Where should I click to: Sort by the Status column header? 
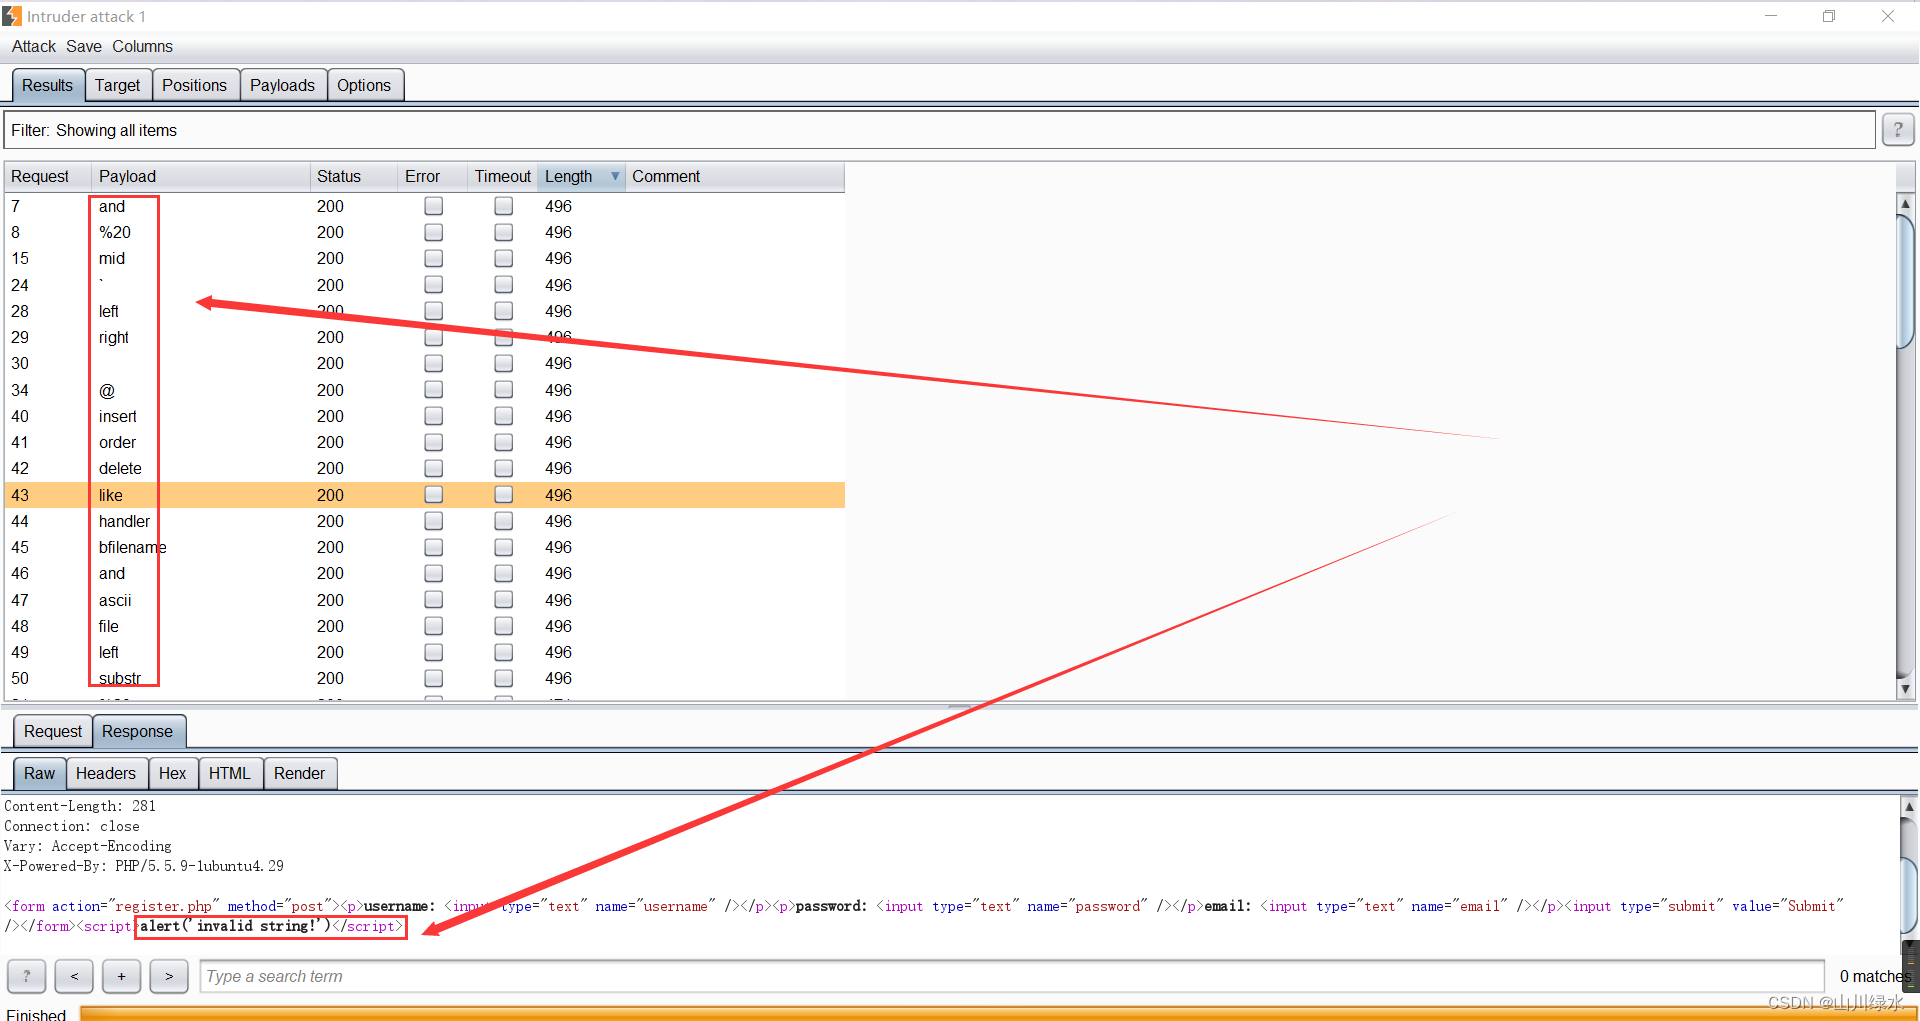click(353, 176)
